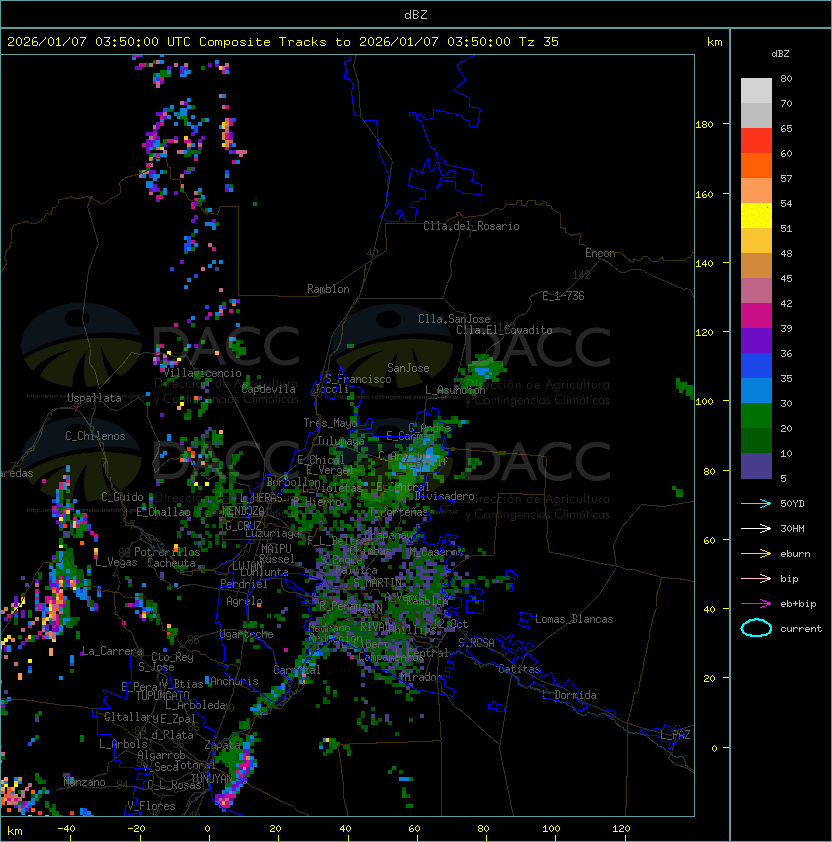The height and width of the screenshot is (842, 832).
Task: Click the 'Perdriel' map label
Action: click(x=244, y=583)
